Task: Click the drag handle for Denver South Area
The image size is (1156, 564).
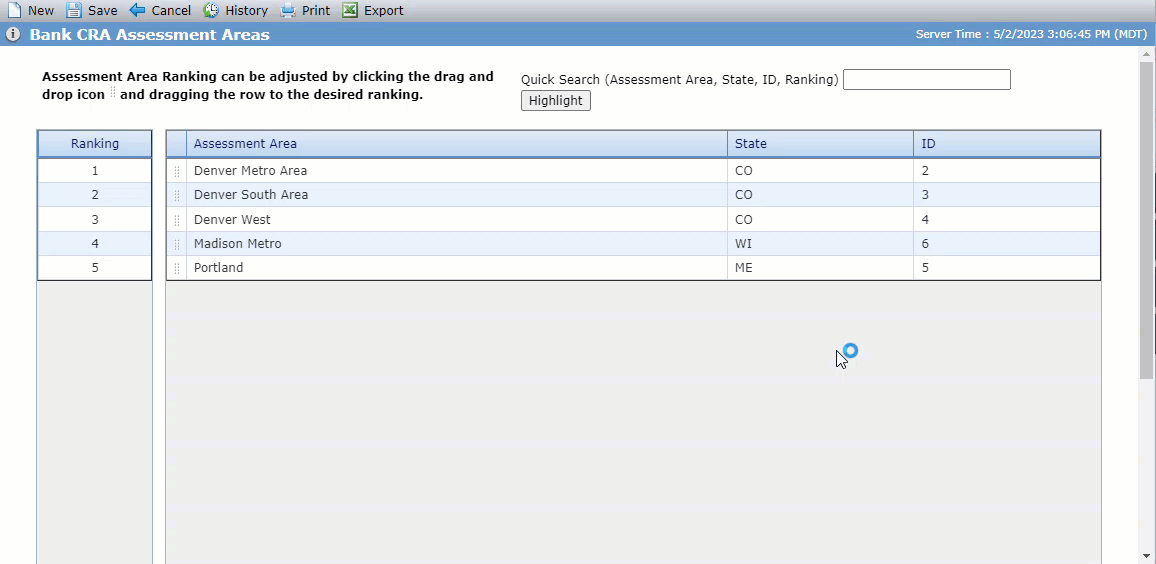Action: point(176,195)
